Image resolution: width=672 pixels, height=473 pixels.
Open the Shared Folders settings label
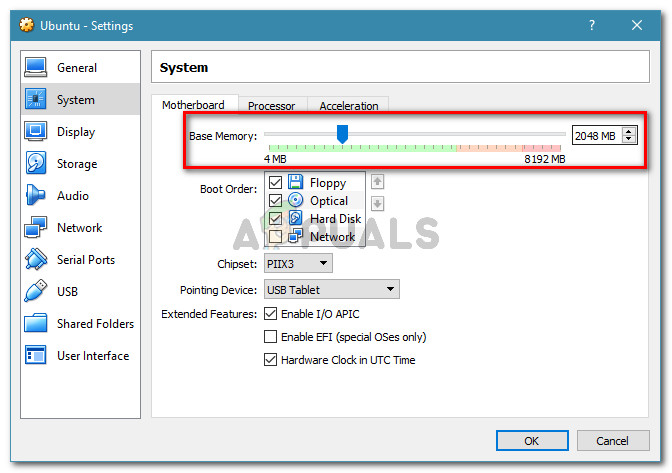pos(96,323)
